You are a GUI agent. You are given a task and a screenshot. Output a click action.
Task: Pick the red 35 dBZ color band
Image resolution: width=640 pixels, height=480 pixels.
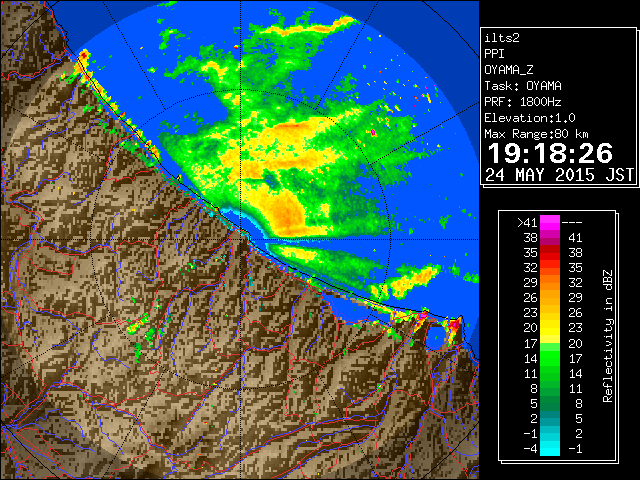point(550,253)
